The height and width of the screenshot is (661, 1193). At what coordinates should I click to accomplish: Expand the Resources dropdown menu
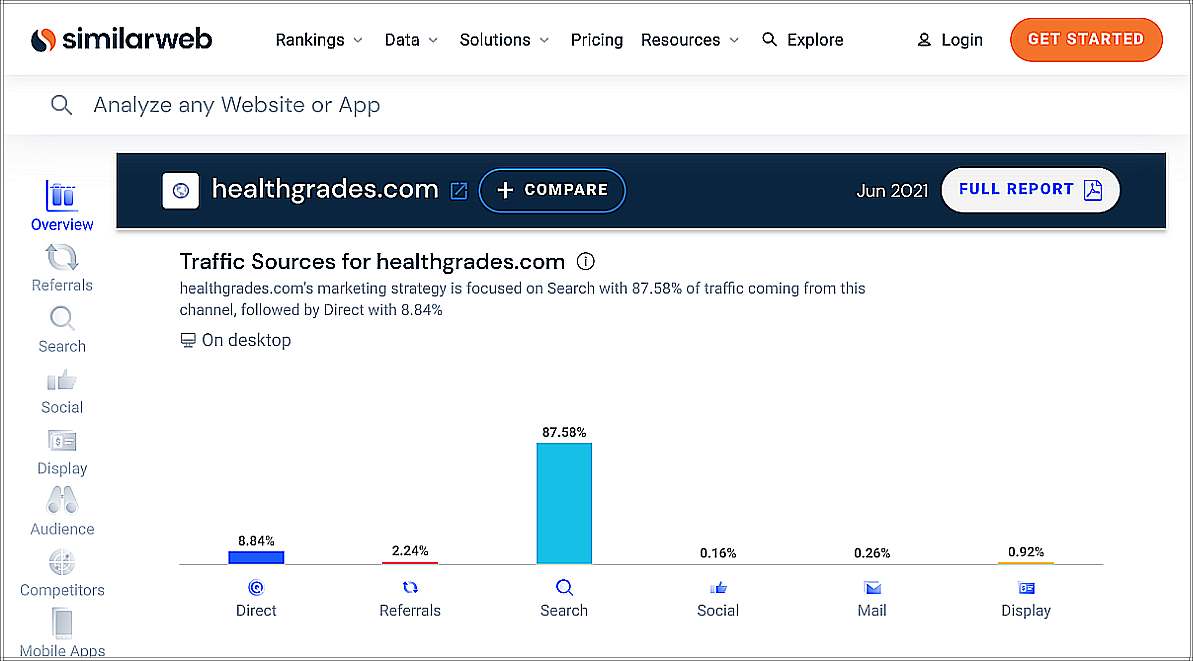689,40
